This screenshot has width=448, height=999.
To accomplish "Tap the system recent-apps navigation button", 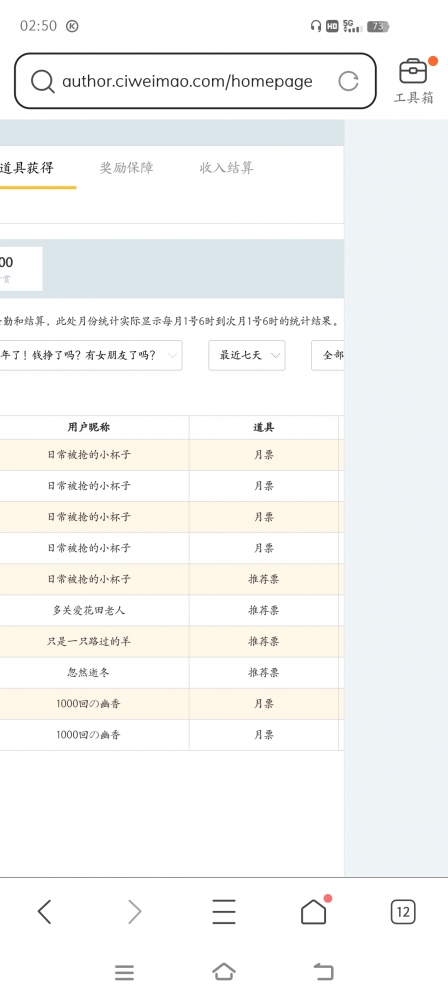I will click(124, 972).
